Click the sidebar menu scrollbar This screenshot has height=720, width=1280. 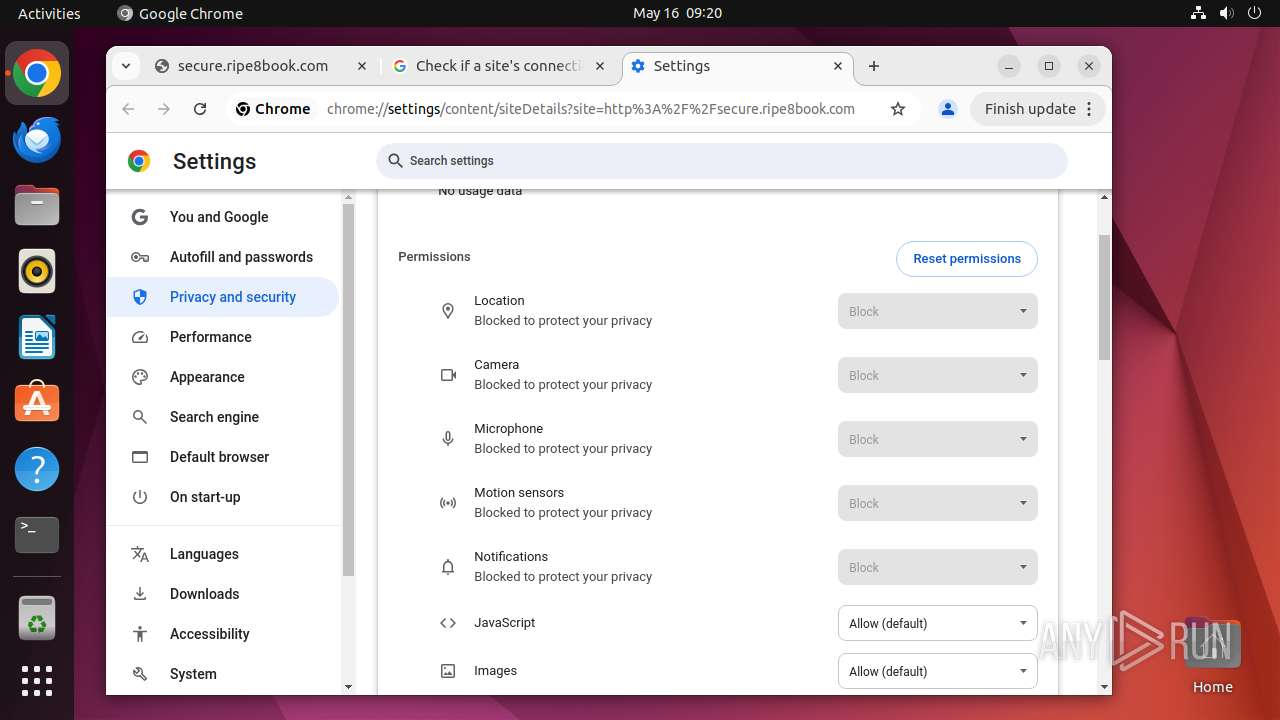(x=348, y=390)
